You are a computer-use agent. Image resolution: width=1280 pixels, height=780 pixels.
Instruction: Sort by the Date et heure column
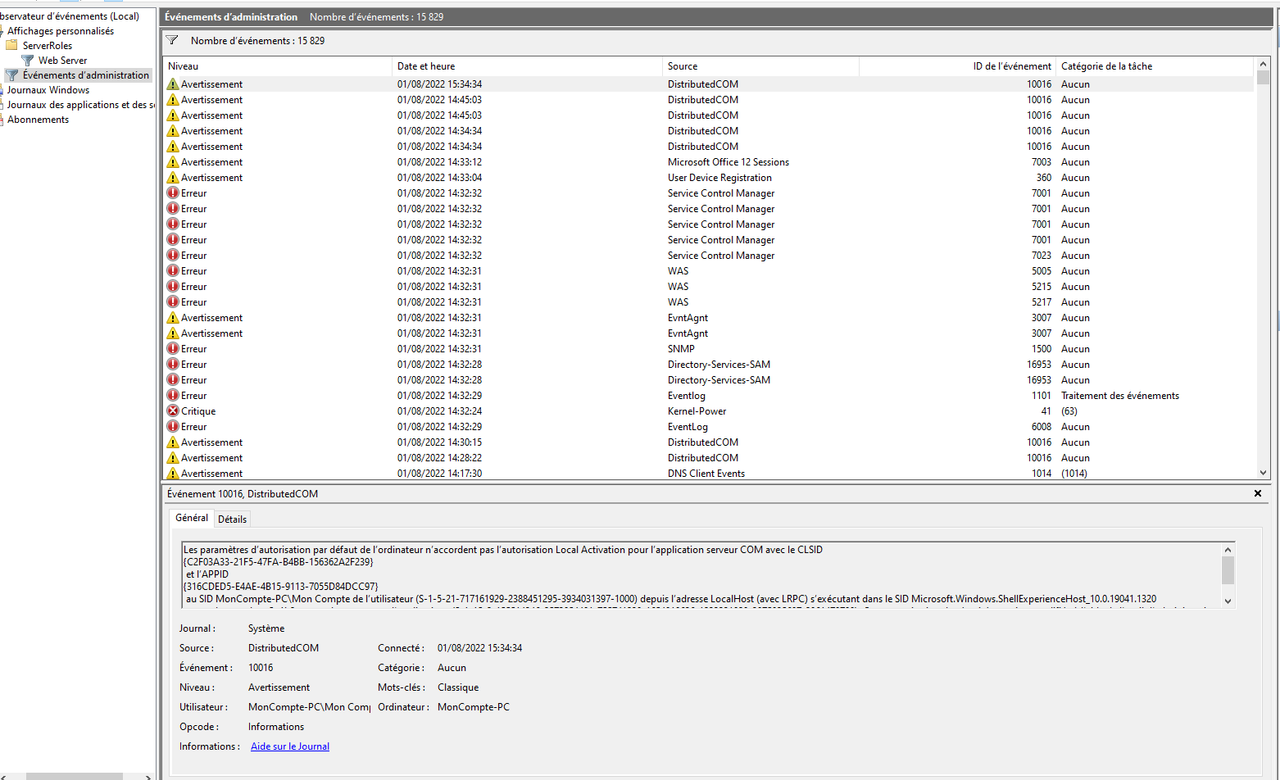coord(528,66)
